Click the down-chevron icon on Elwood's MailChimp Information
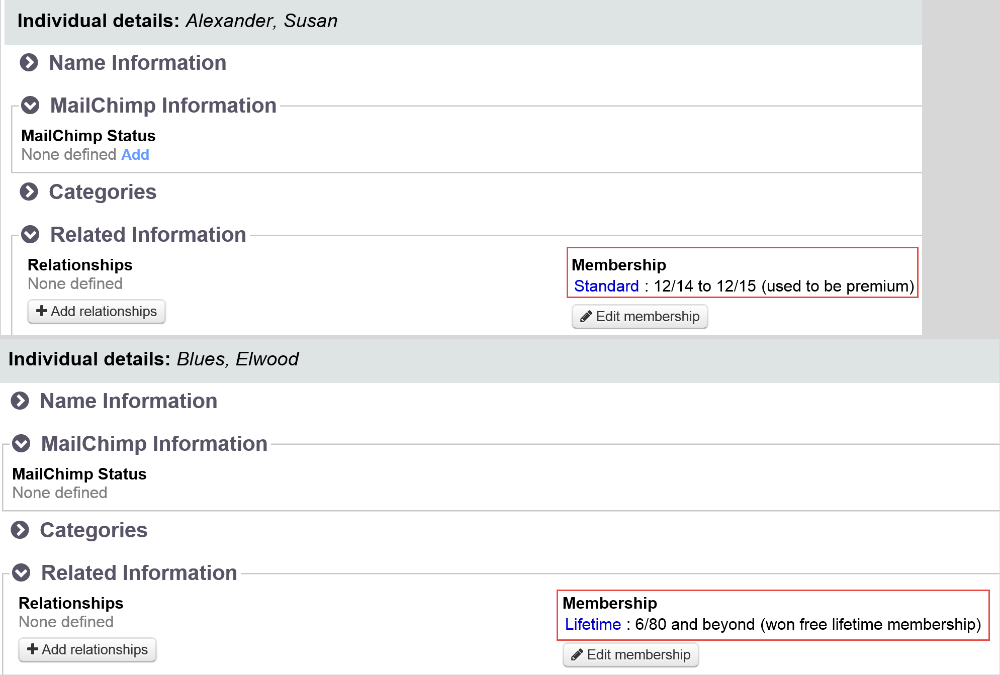Screen dimensions: 1000x675 20,443
